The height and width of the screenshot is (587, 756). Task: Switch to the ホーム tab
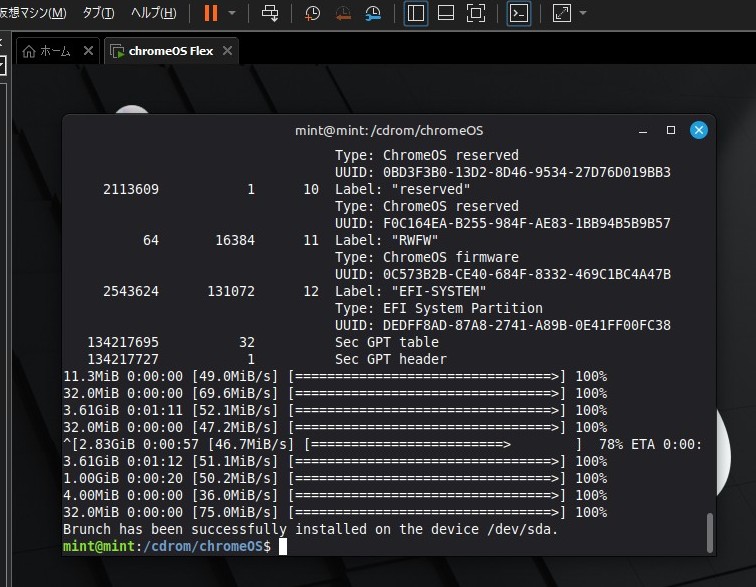pos(47,51)
